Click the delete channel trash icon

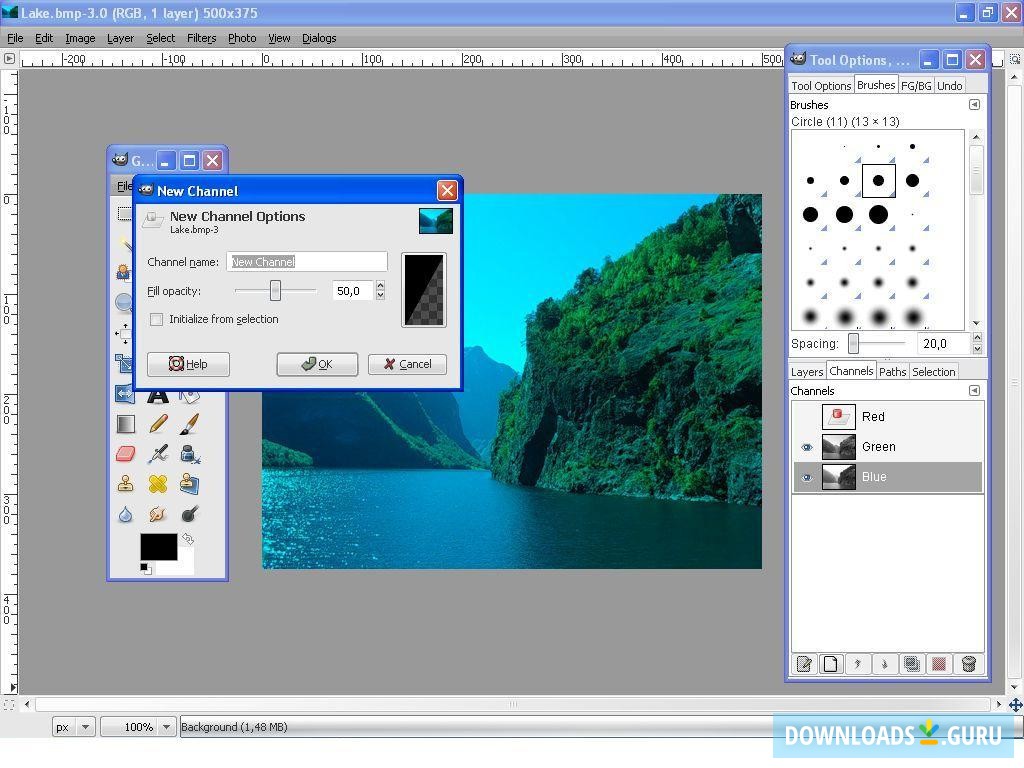[x=967, y=664]
